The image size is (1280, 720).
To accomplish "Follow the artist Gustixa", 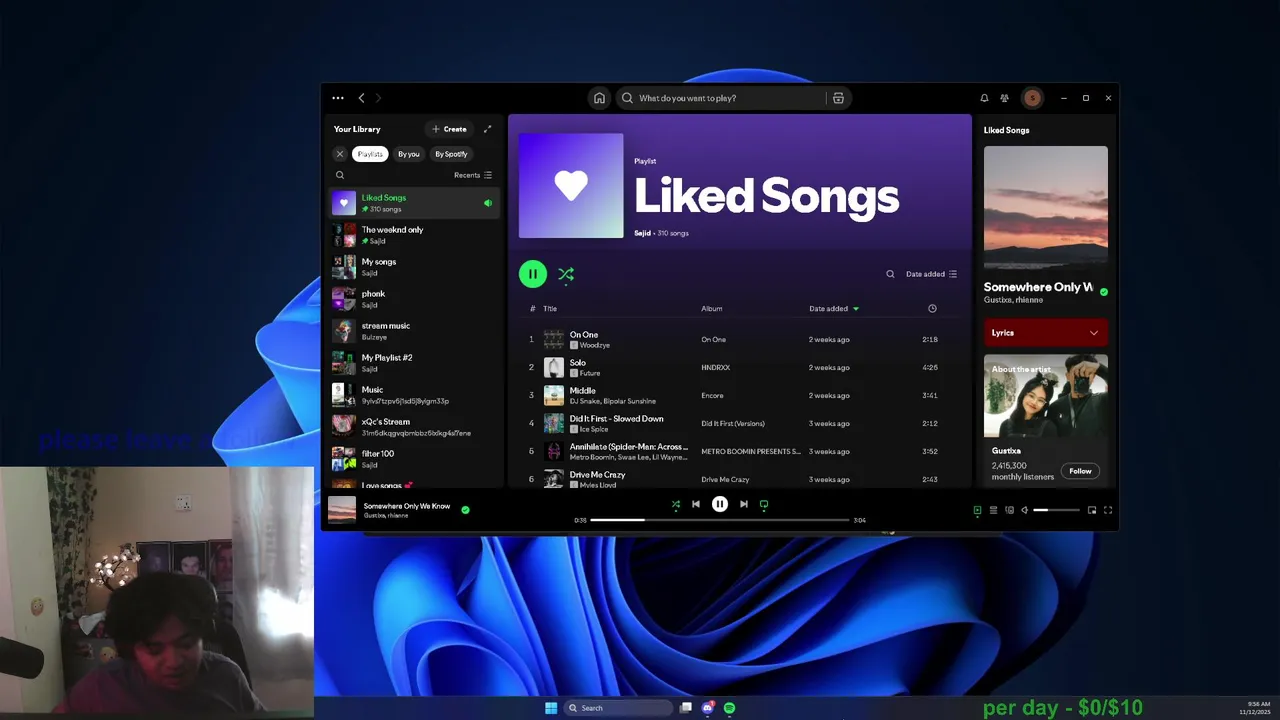I will 1080,471.
